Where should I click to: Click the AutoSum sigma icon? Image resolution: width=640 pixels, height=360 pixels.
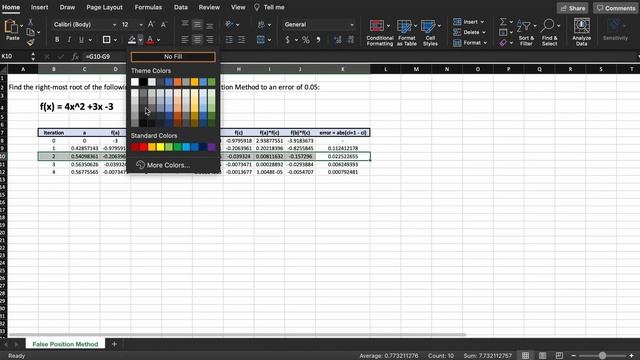(503, 22)
